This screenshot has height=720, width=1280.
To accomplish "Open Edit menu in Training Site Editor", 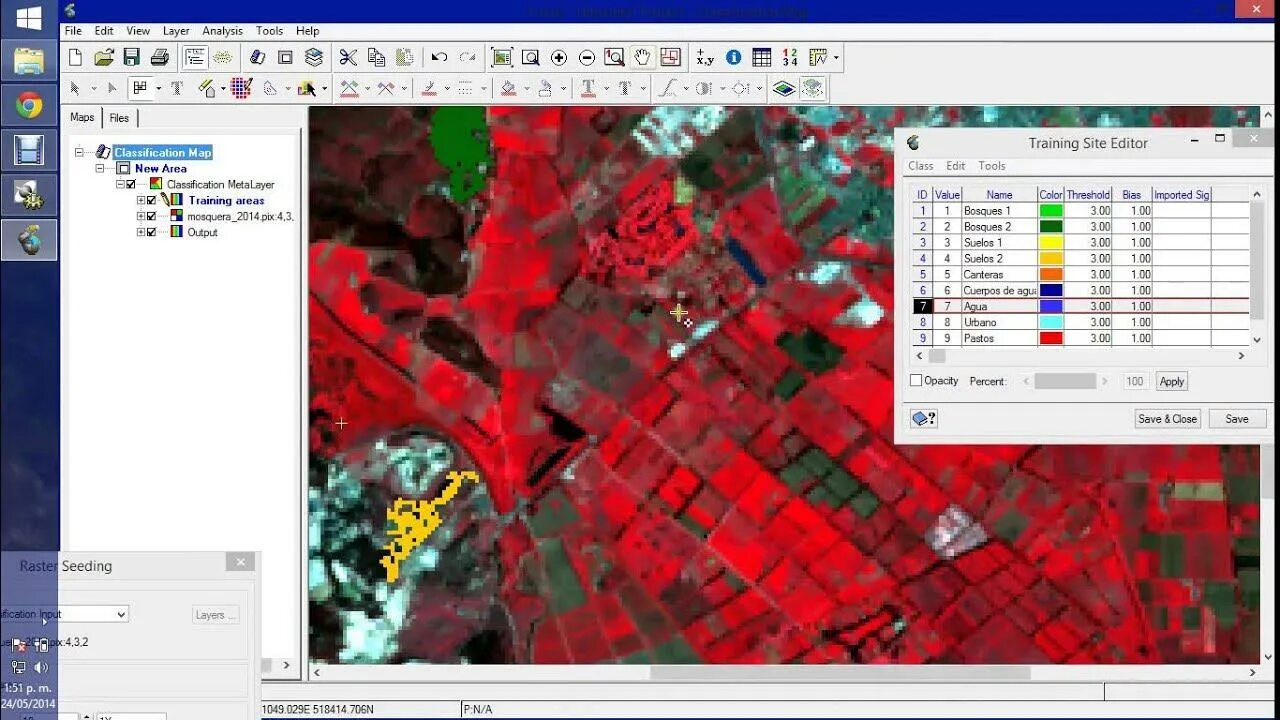I will click(956, 166).
